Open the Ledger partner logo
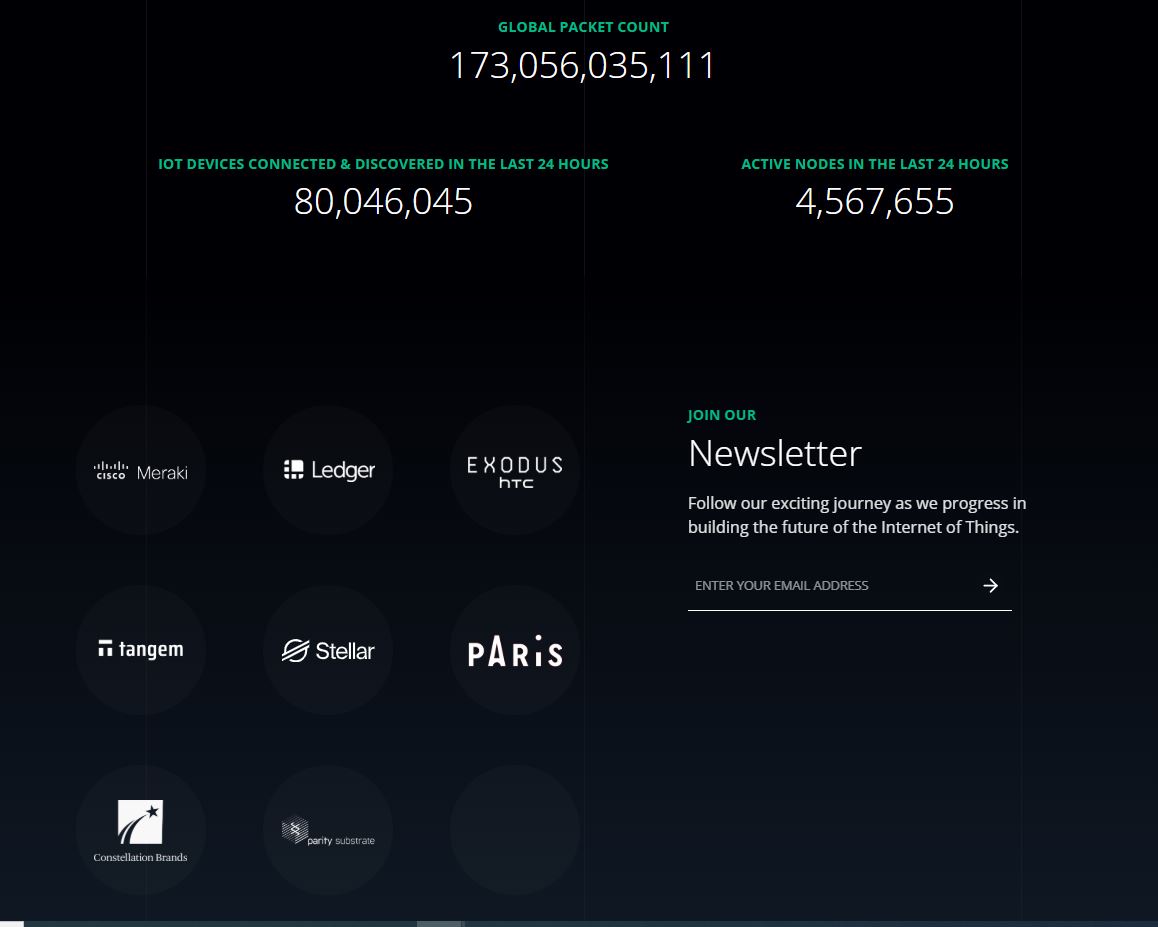Screen dimensions: 1158x927 point(329,471)
